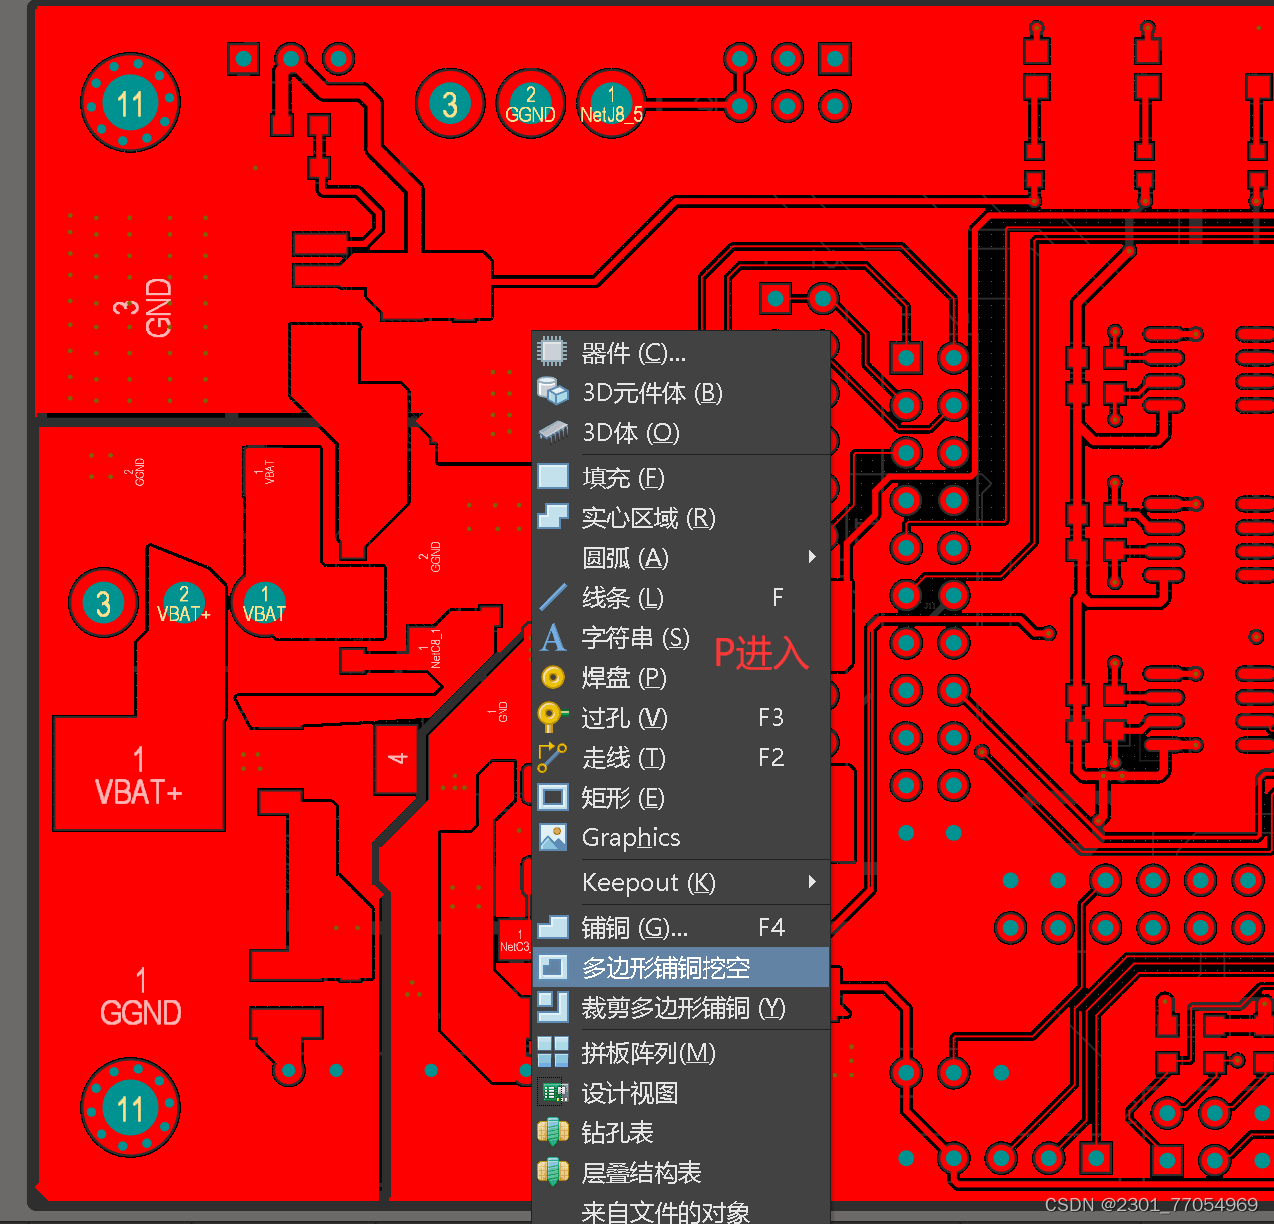Click the 1 GGND copper region label
Screen dimensions: 1274x1224
pyautogui.click(x=141, y=997)
